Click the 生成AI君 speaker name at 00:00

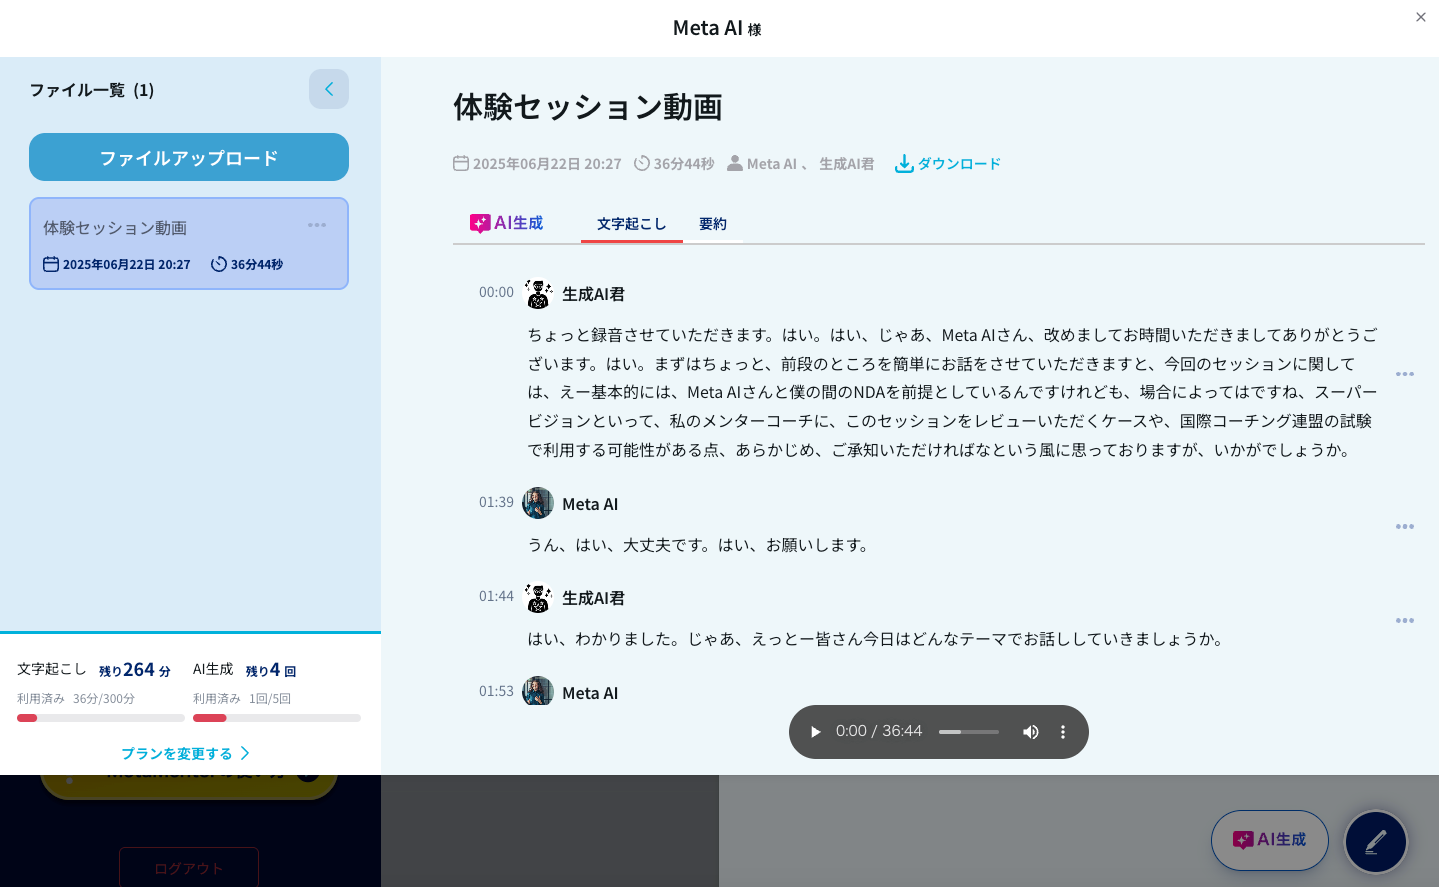(593, 294)
